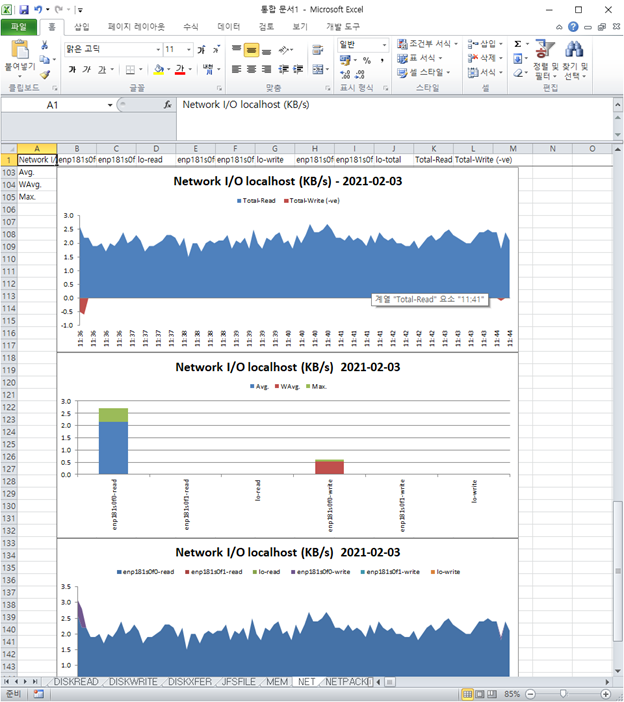Apply accounting number format
Viewport: 624px width, 702px height.
click(x=345, y=60)
